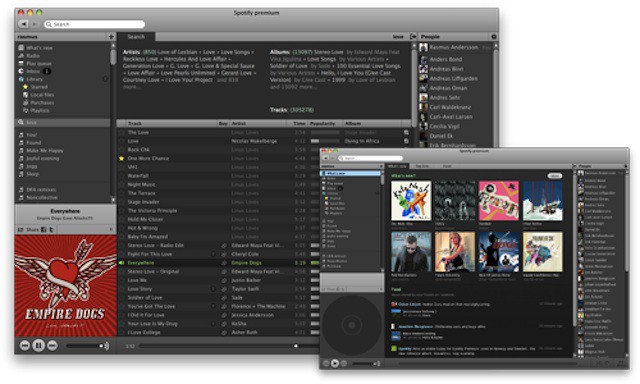Star the track Waterfall

point(121,176)
